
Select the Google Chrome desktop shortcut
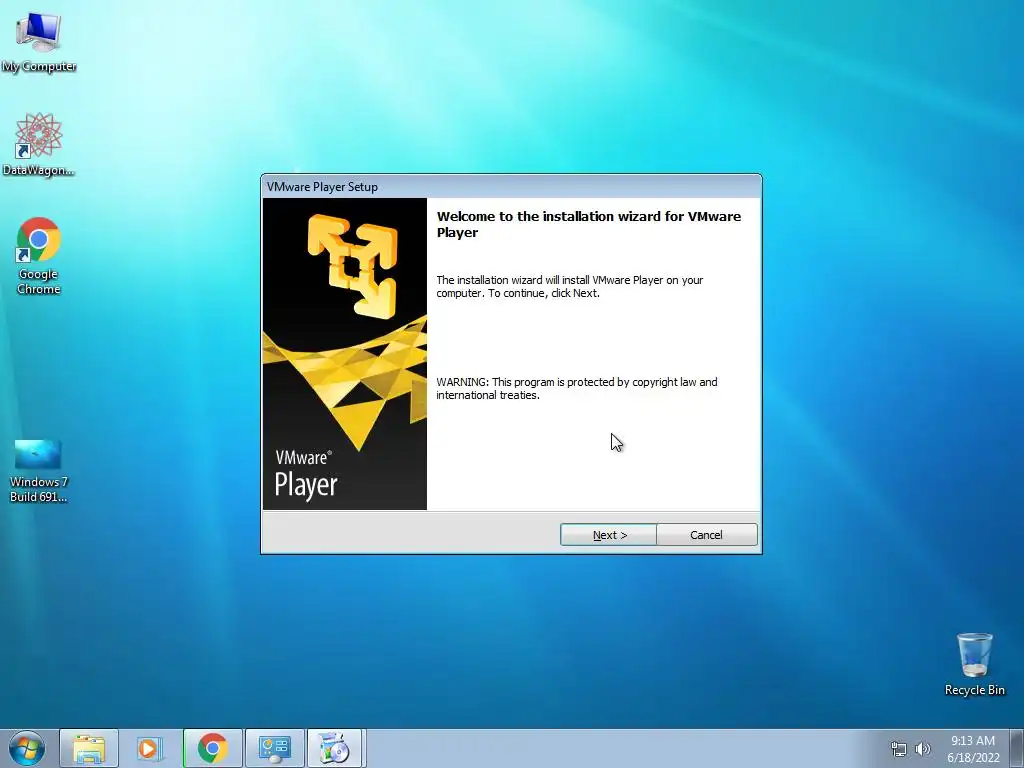click(39, 256)
